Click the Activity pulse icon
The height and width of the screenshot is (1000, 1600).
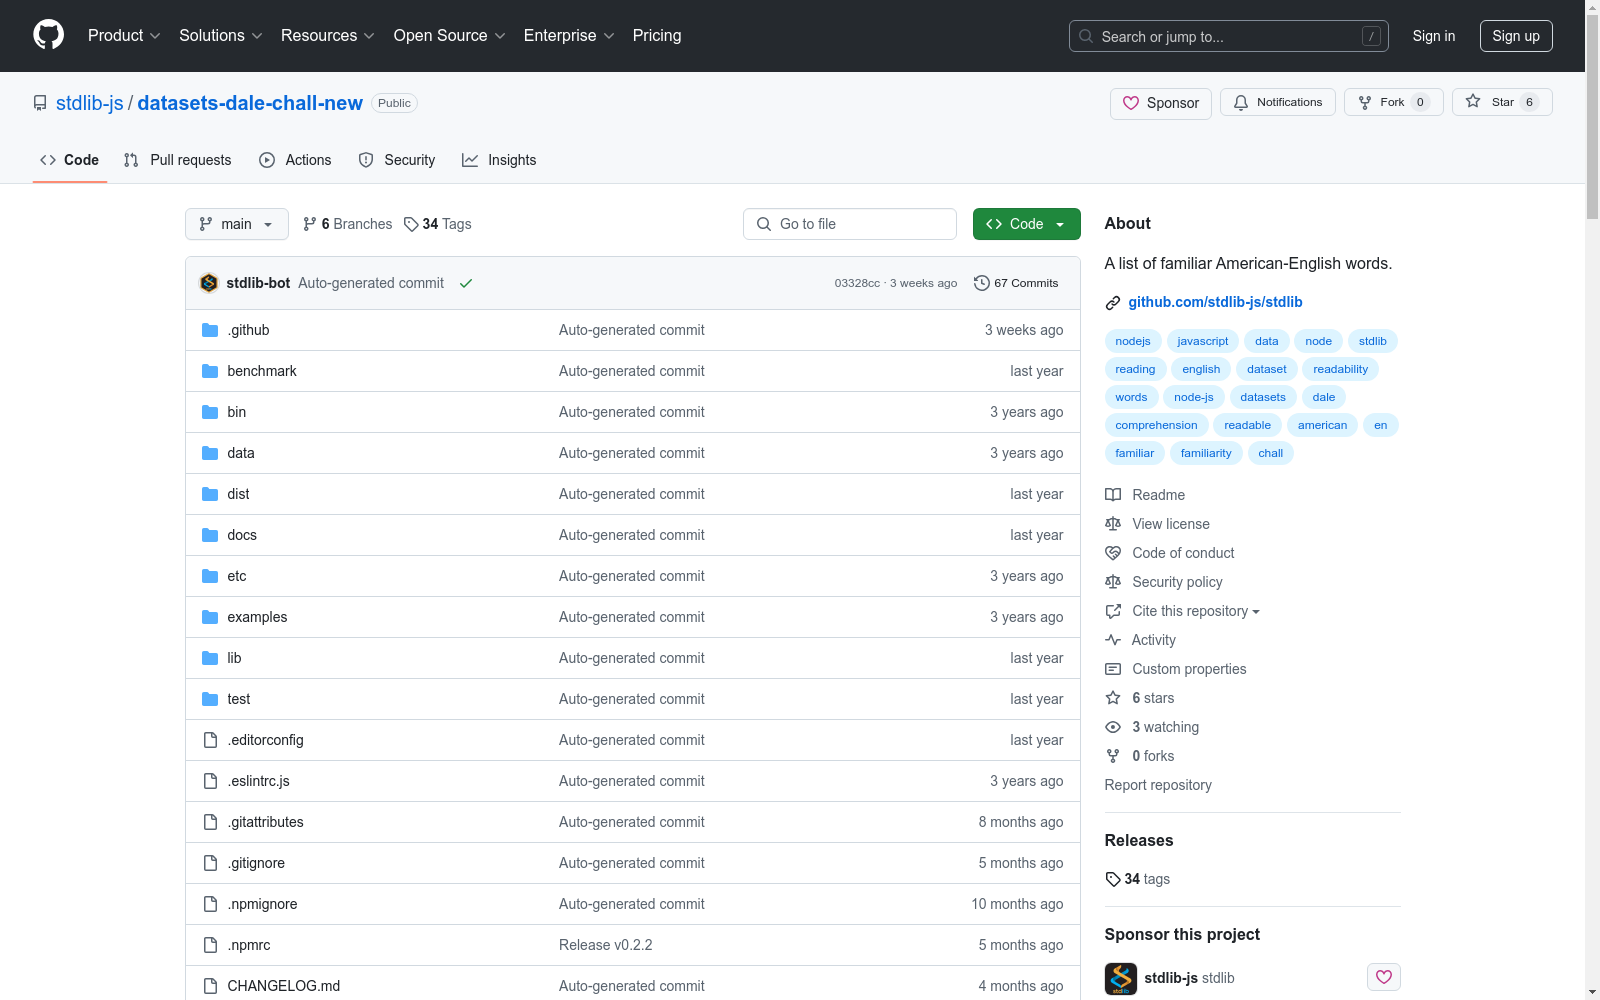pos(1113,640)
